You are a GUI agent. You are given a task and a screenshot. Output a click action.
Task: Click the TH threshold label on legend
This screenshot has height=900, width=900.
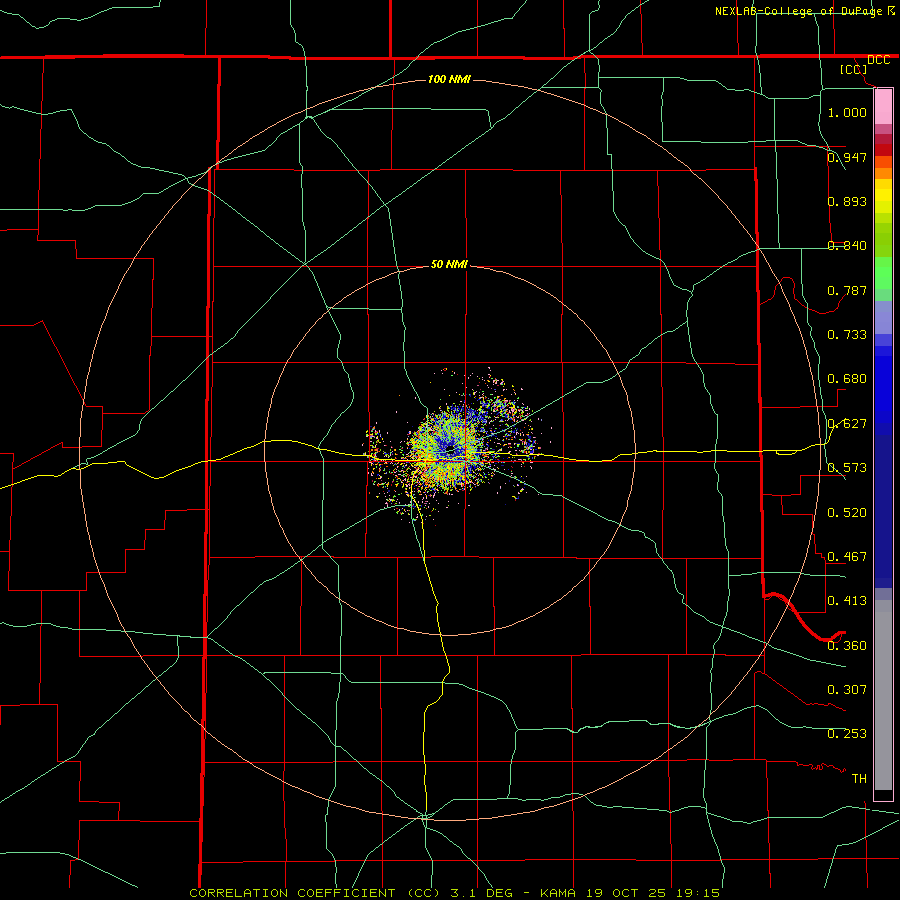click(x=859, y=779)
